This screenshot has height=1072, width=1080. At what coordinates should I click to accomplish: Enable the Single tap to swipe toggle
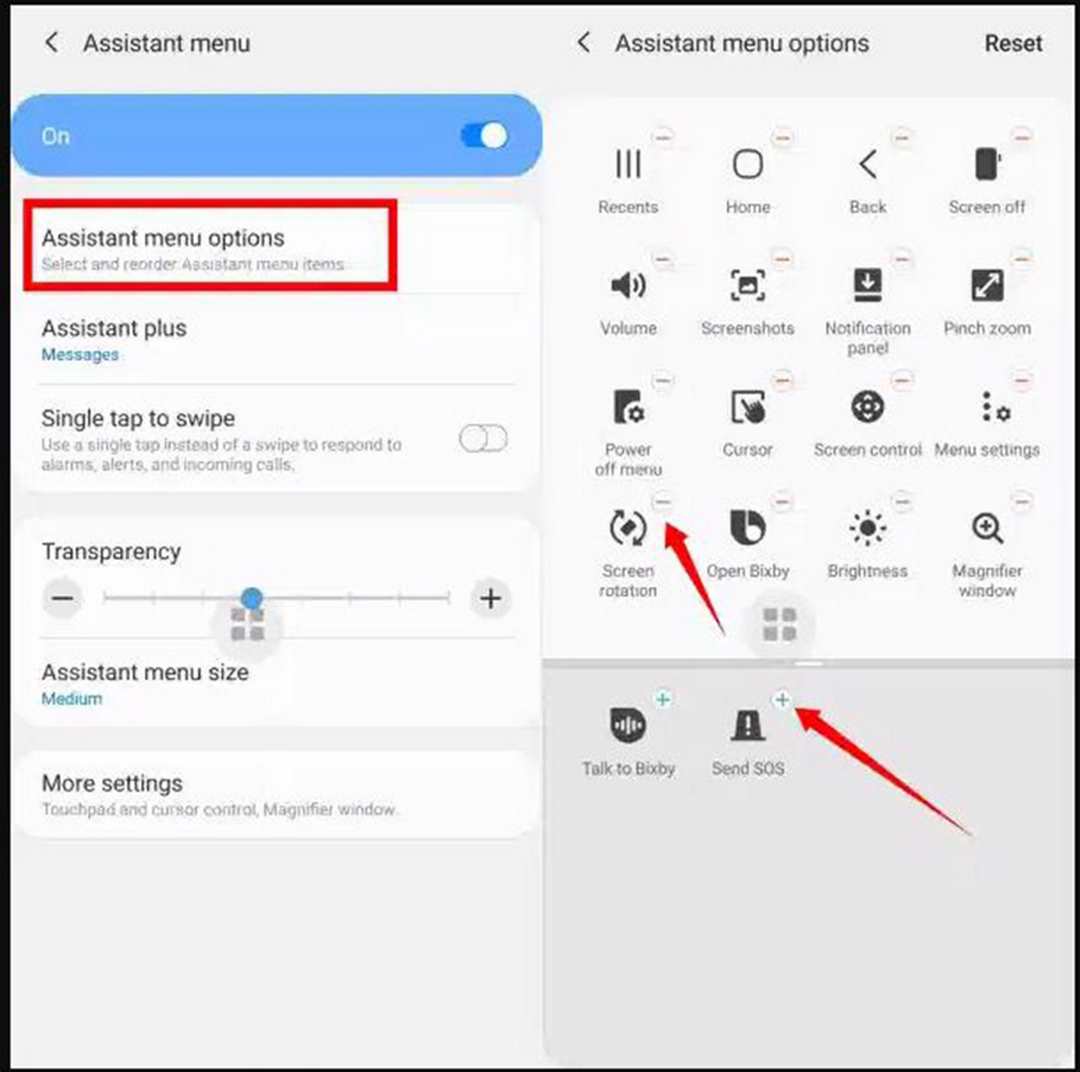point(484,438)
